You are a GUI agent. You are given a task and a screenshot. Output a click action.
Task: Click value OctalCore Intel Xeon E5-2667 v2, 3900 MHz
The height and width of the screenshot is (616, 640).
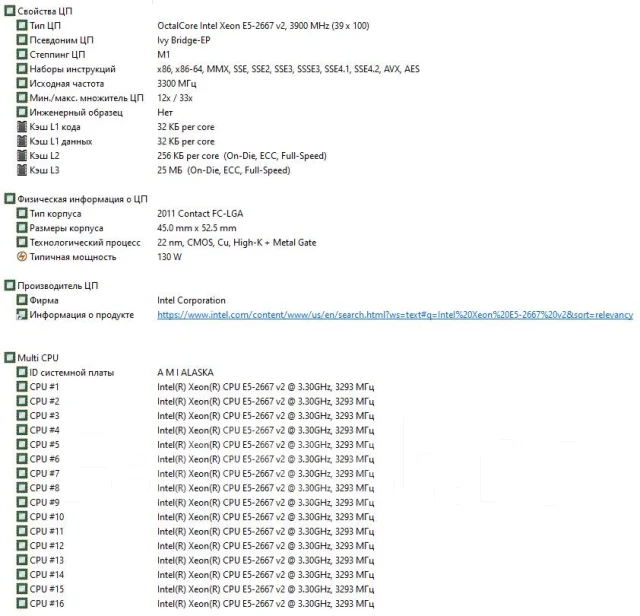[x=263, y=26]
